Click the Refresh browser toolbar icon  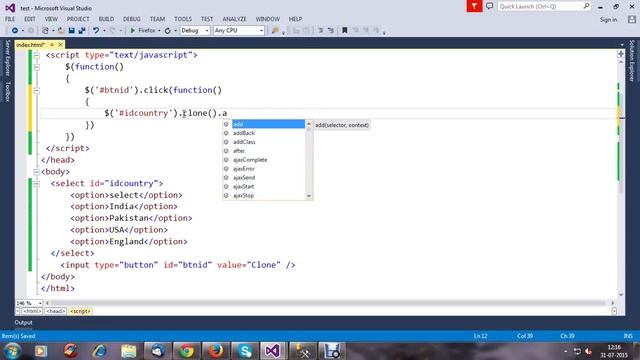[x=167, y=31]
